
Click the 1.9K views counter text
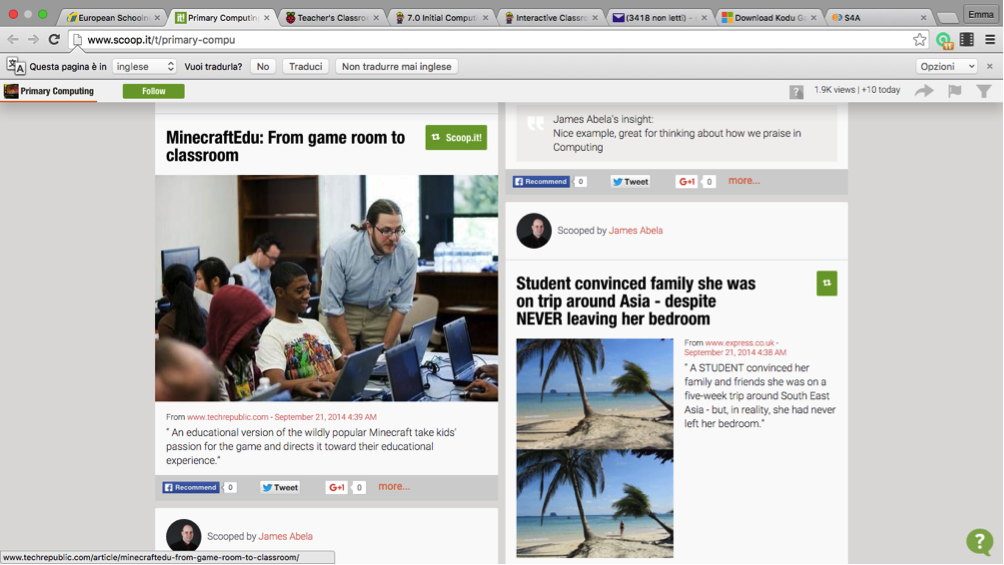835,90
